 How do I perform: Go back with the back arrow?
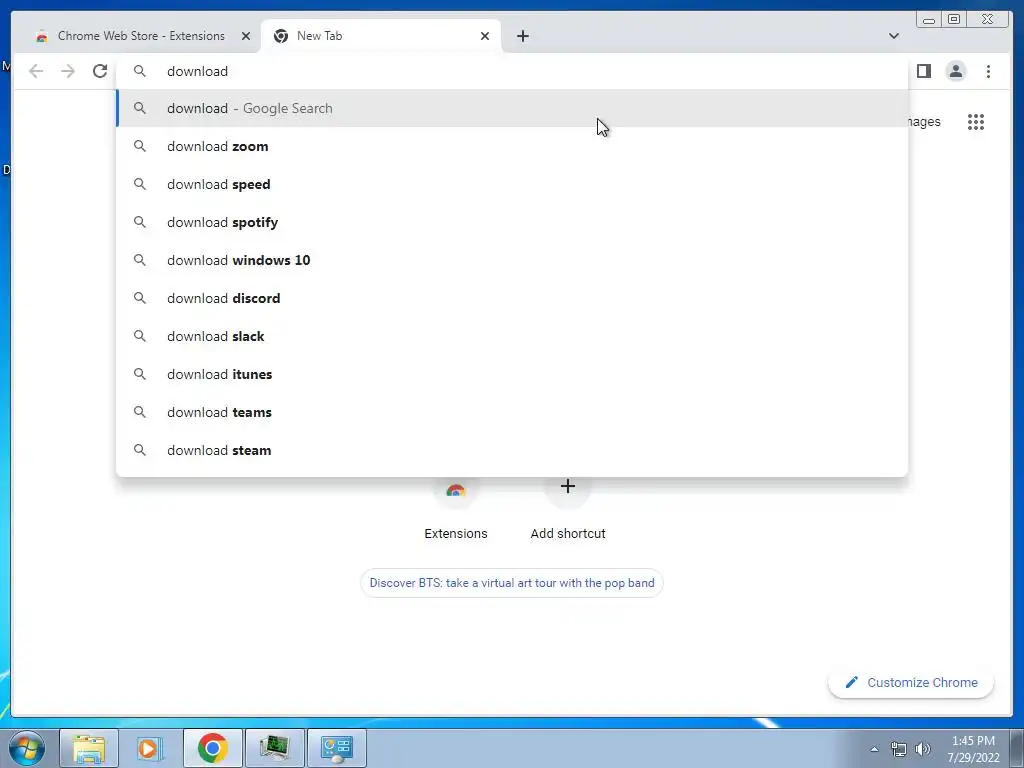click(x=36, y=71)
